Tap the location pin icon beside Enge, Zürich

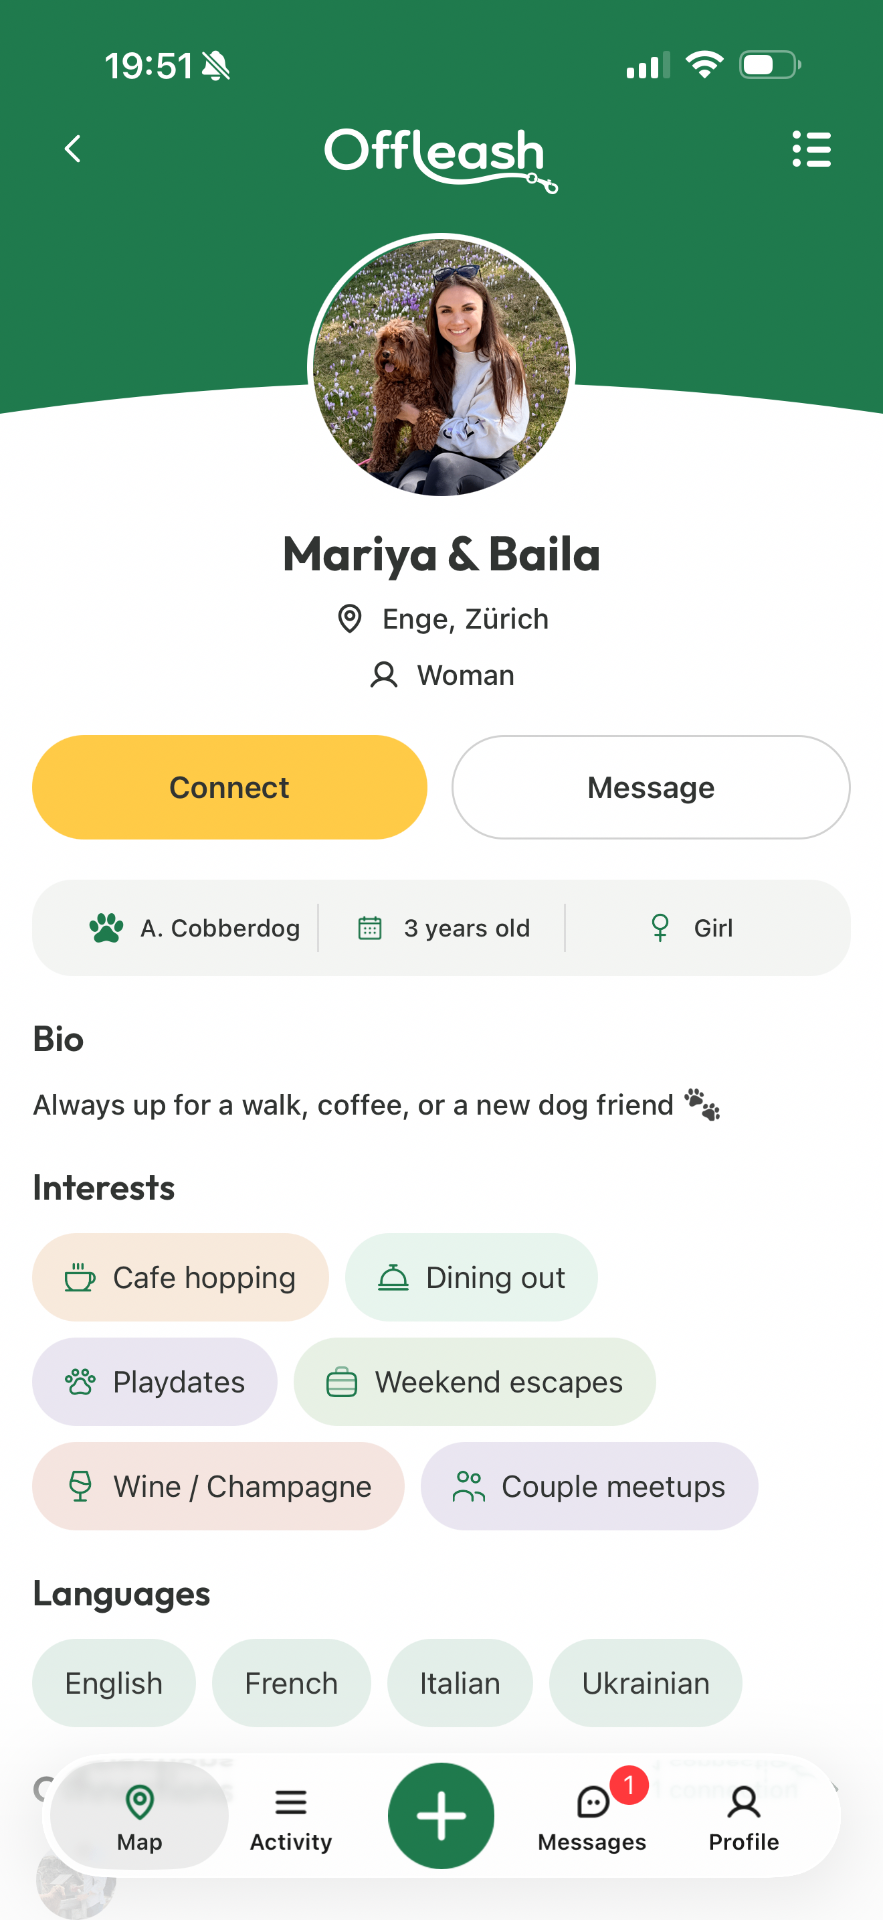349,619
